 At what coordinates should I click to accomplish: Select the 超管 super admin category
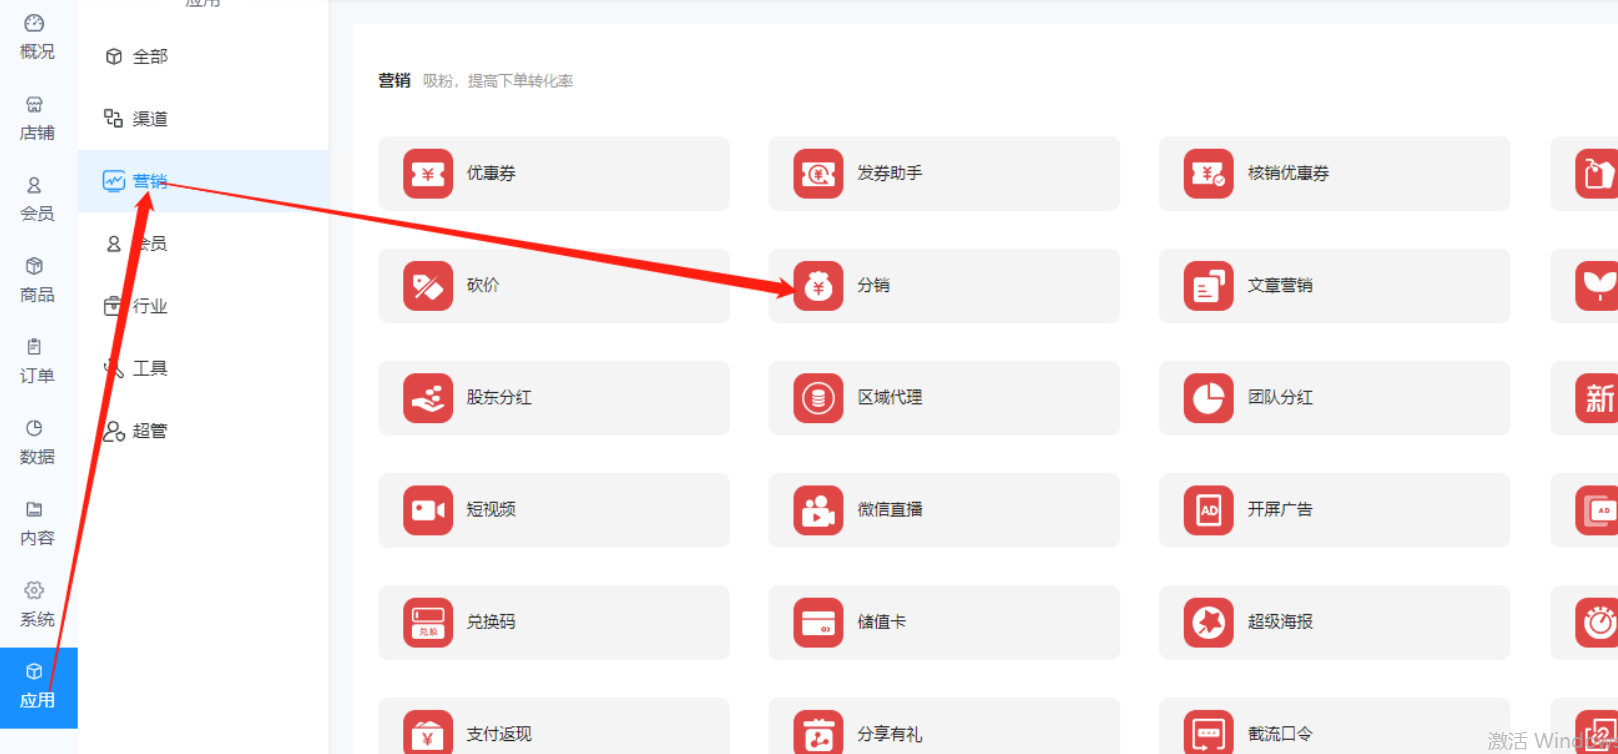click(x=203, y=431)
